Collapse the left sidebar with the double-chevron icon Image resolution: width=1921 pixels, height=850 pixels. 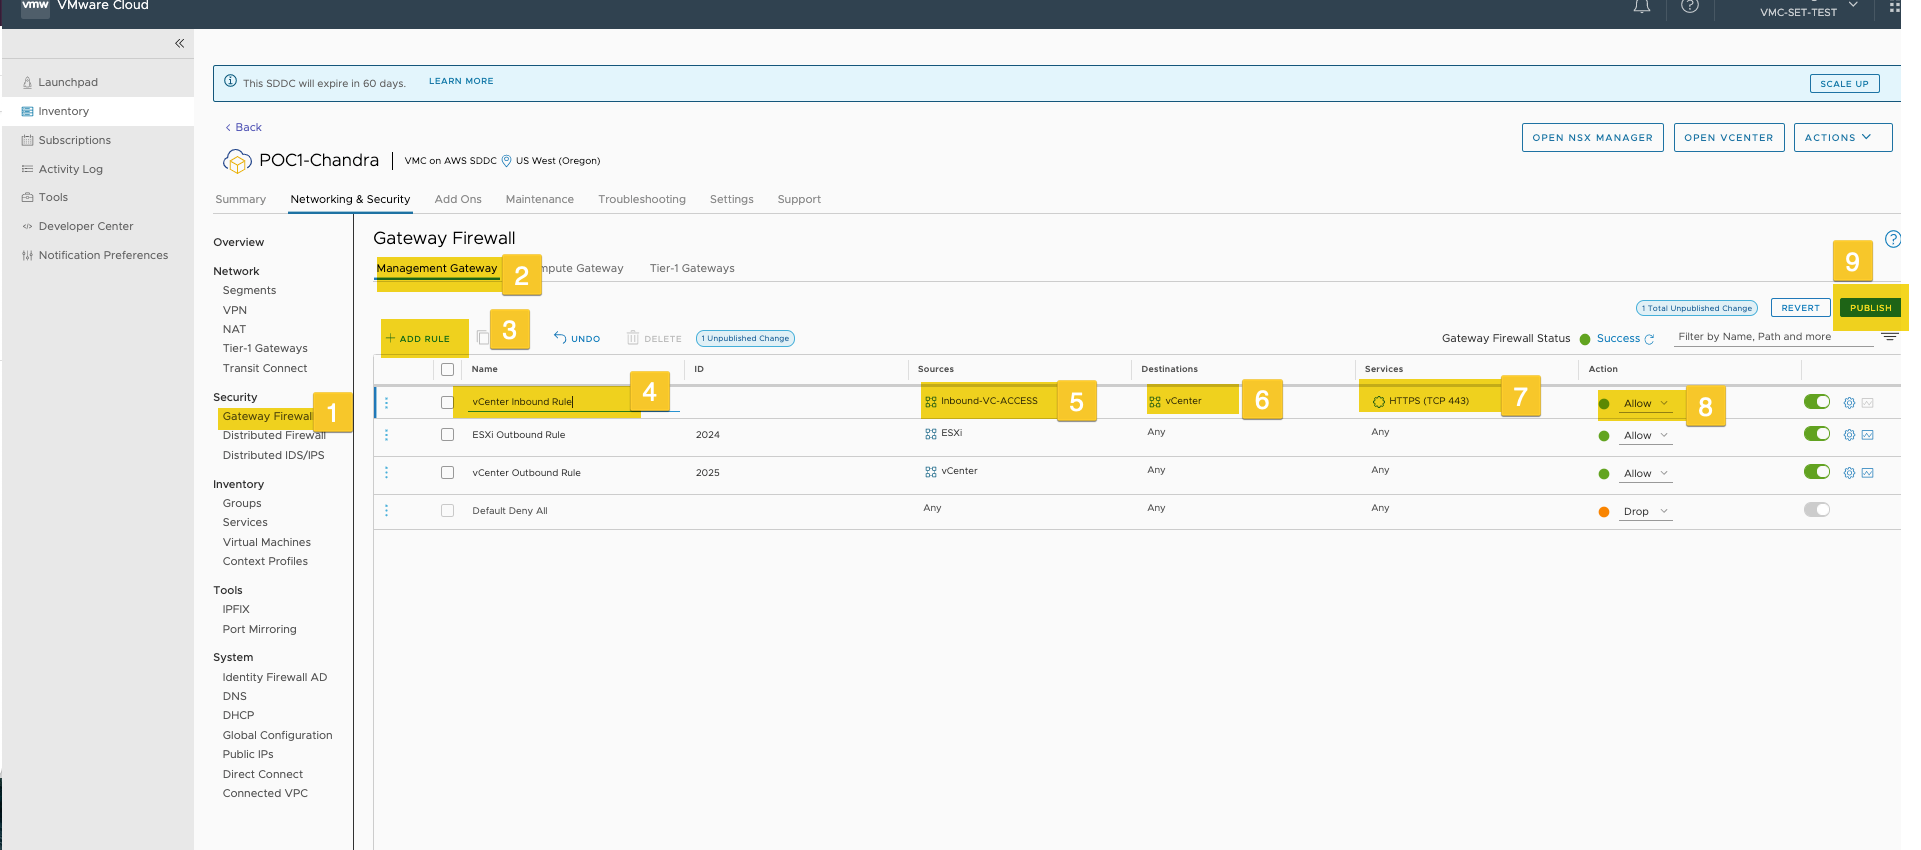179,43
